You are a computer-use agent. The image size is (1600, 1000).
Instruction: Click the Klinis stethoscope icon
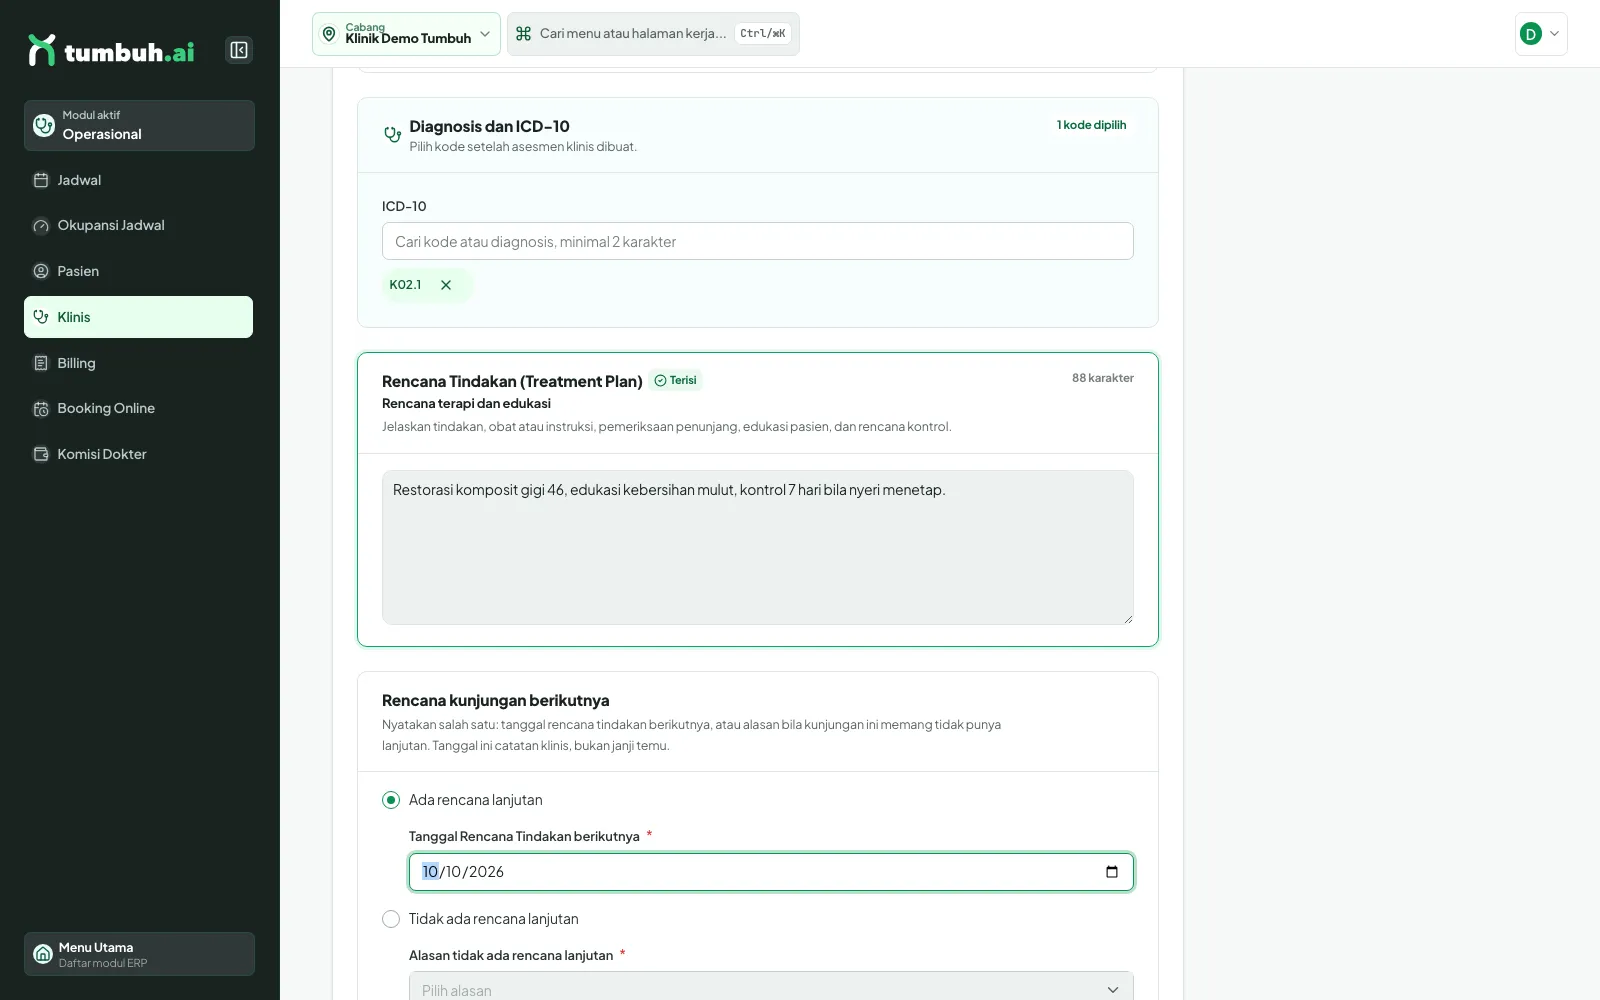tap(41, 317)
